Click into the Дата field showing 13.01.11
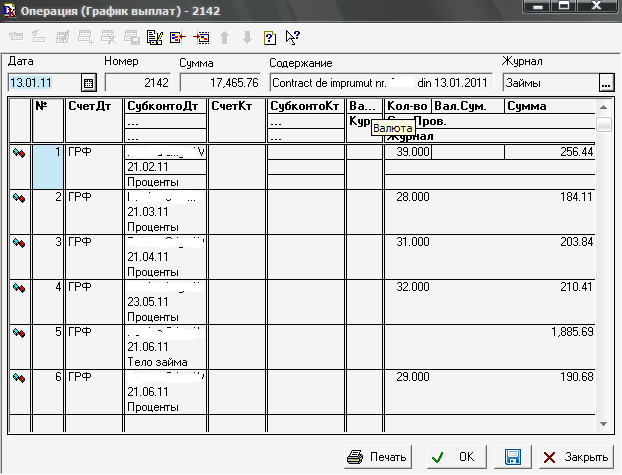Image resolution: width=622 pixels, height=475 pixels. [42, 83]
